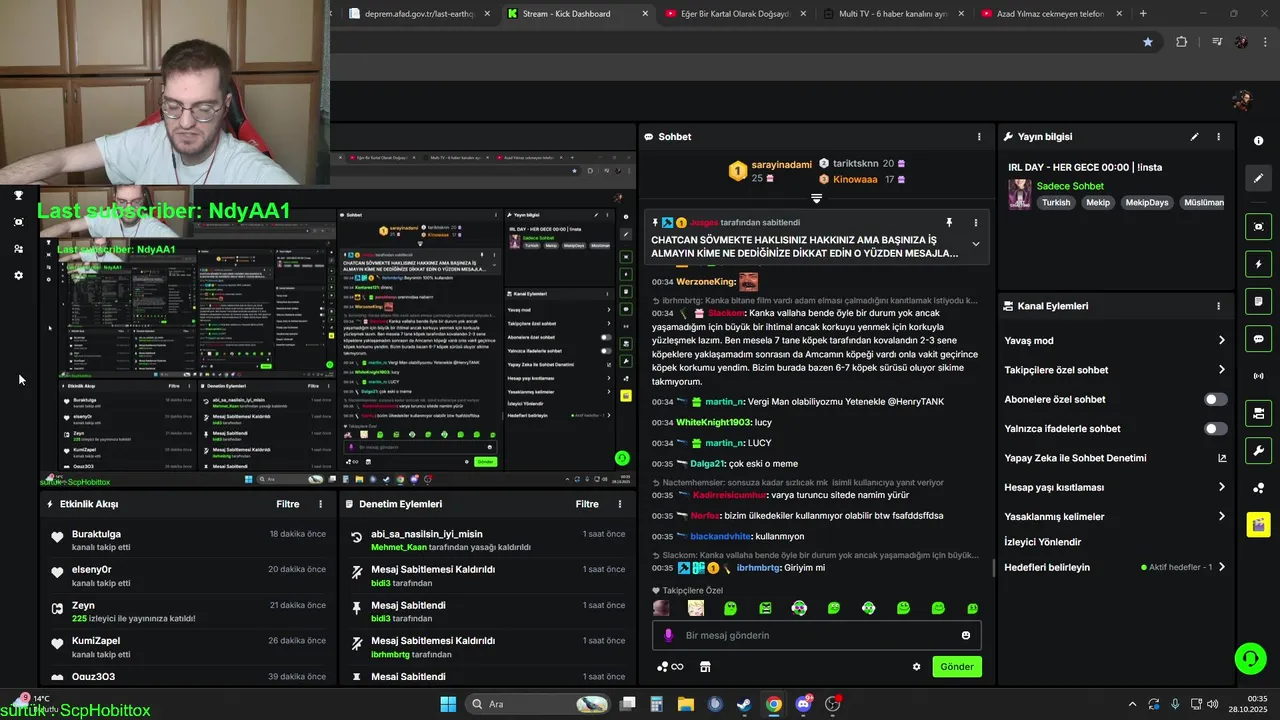Click the Sadece Sohbet category link
Viewport: 1280px width, 720px height.
pos(1070,186)
